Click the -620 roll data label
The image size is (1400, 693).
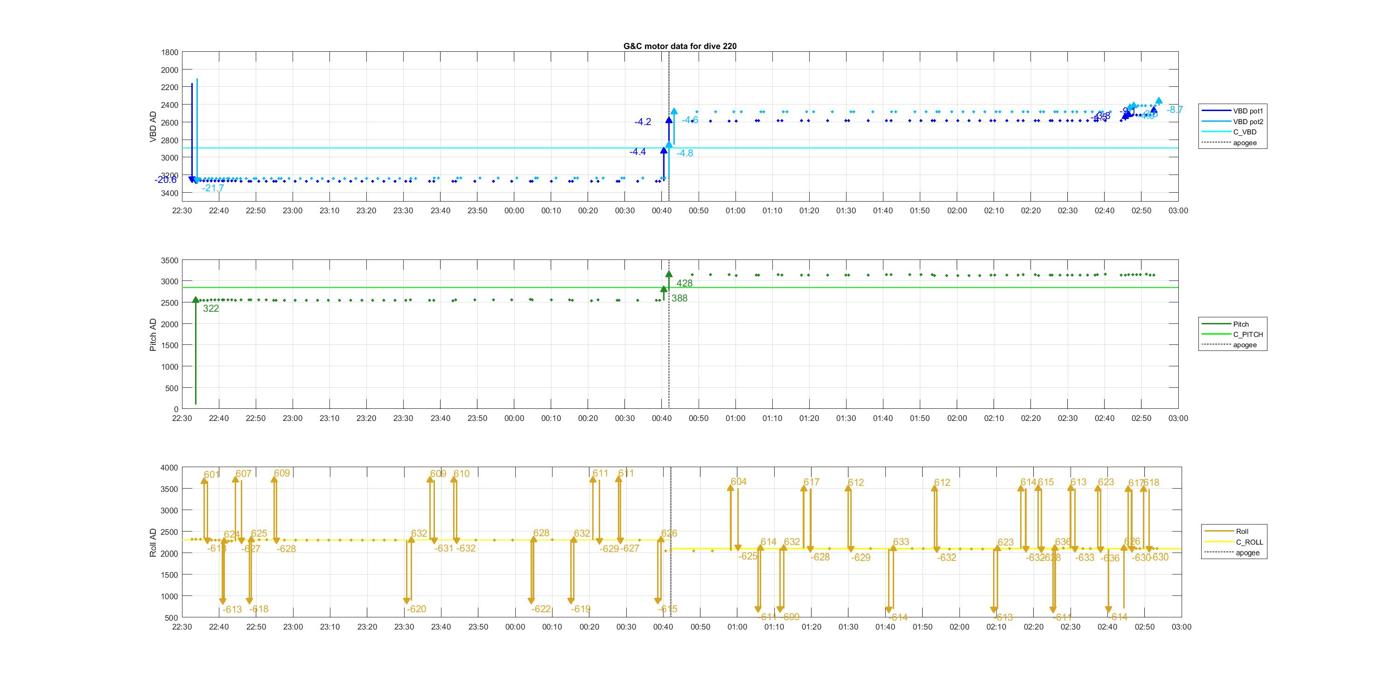416,609
